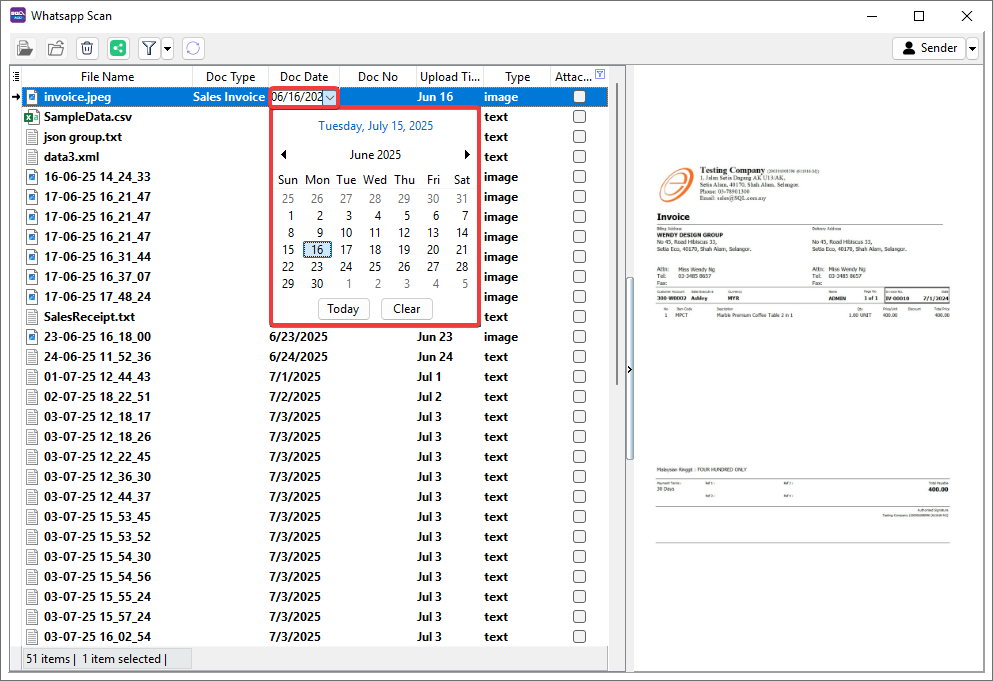Click the green share icon
993x681 pixels.
(118, 48)
